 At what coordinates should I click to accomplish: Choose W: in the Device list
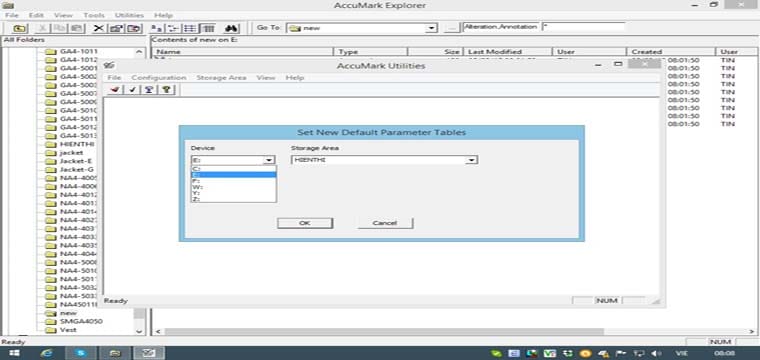[234, 187]
